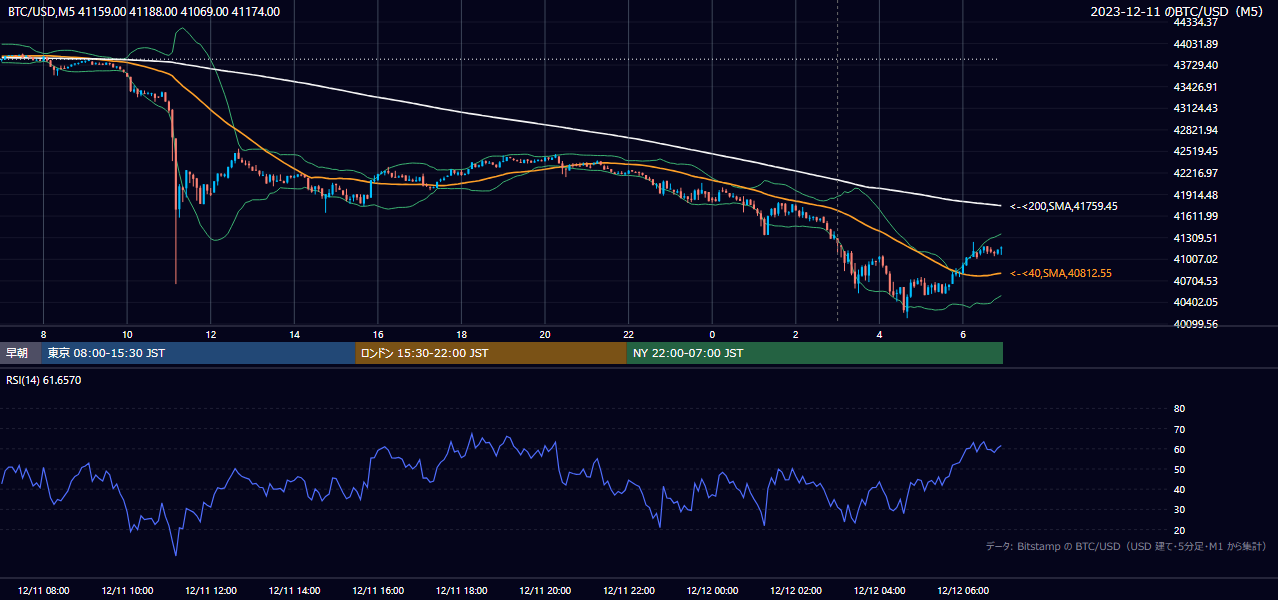Screen dimensions: 1278x600
Task: Click hour label 22 under the price chart
Action: pyautogui.click(x=628, y=333)
